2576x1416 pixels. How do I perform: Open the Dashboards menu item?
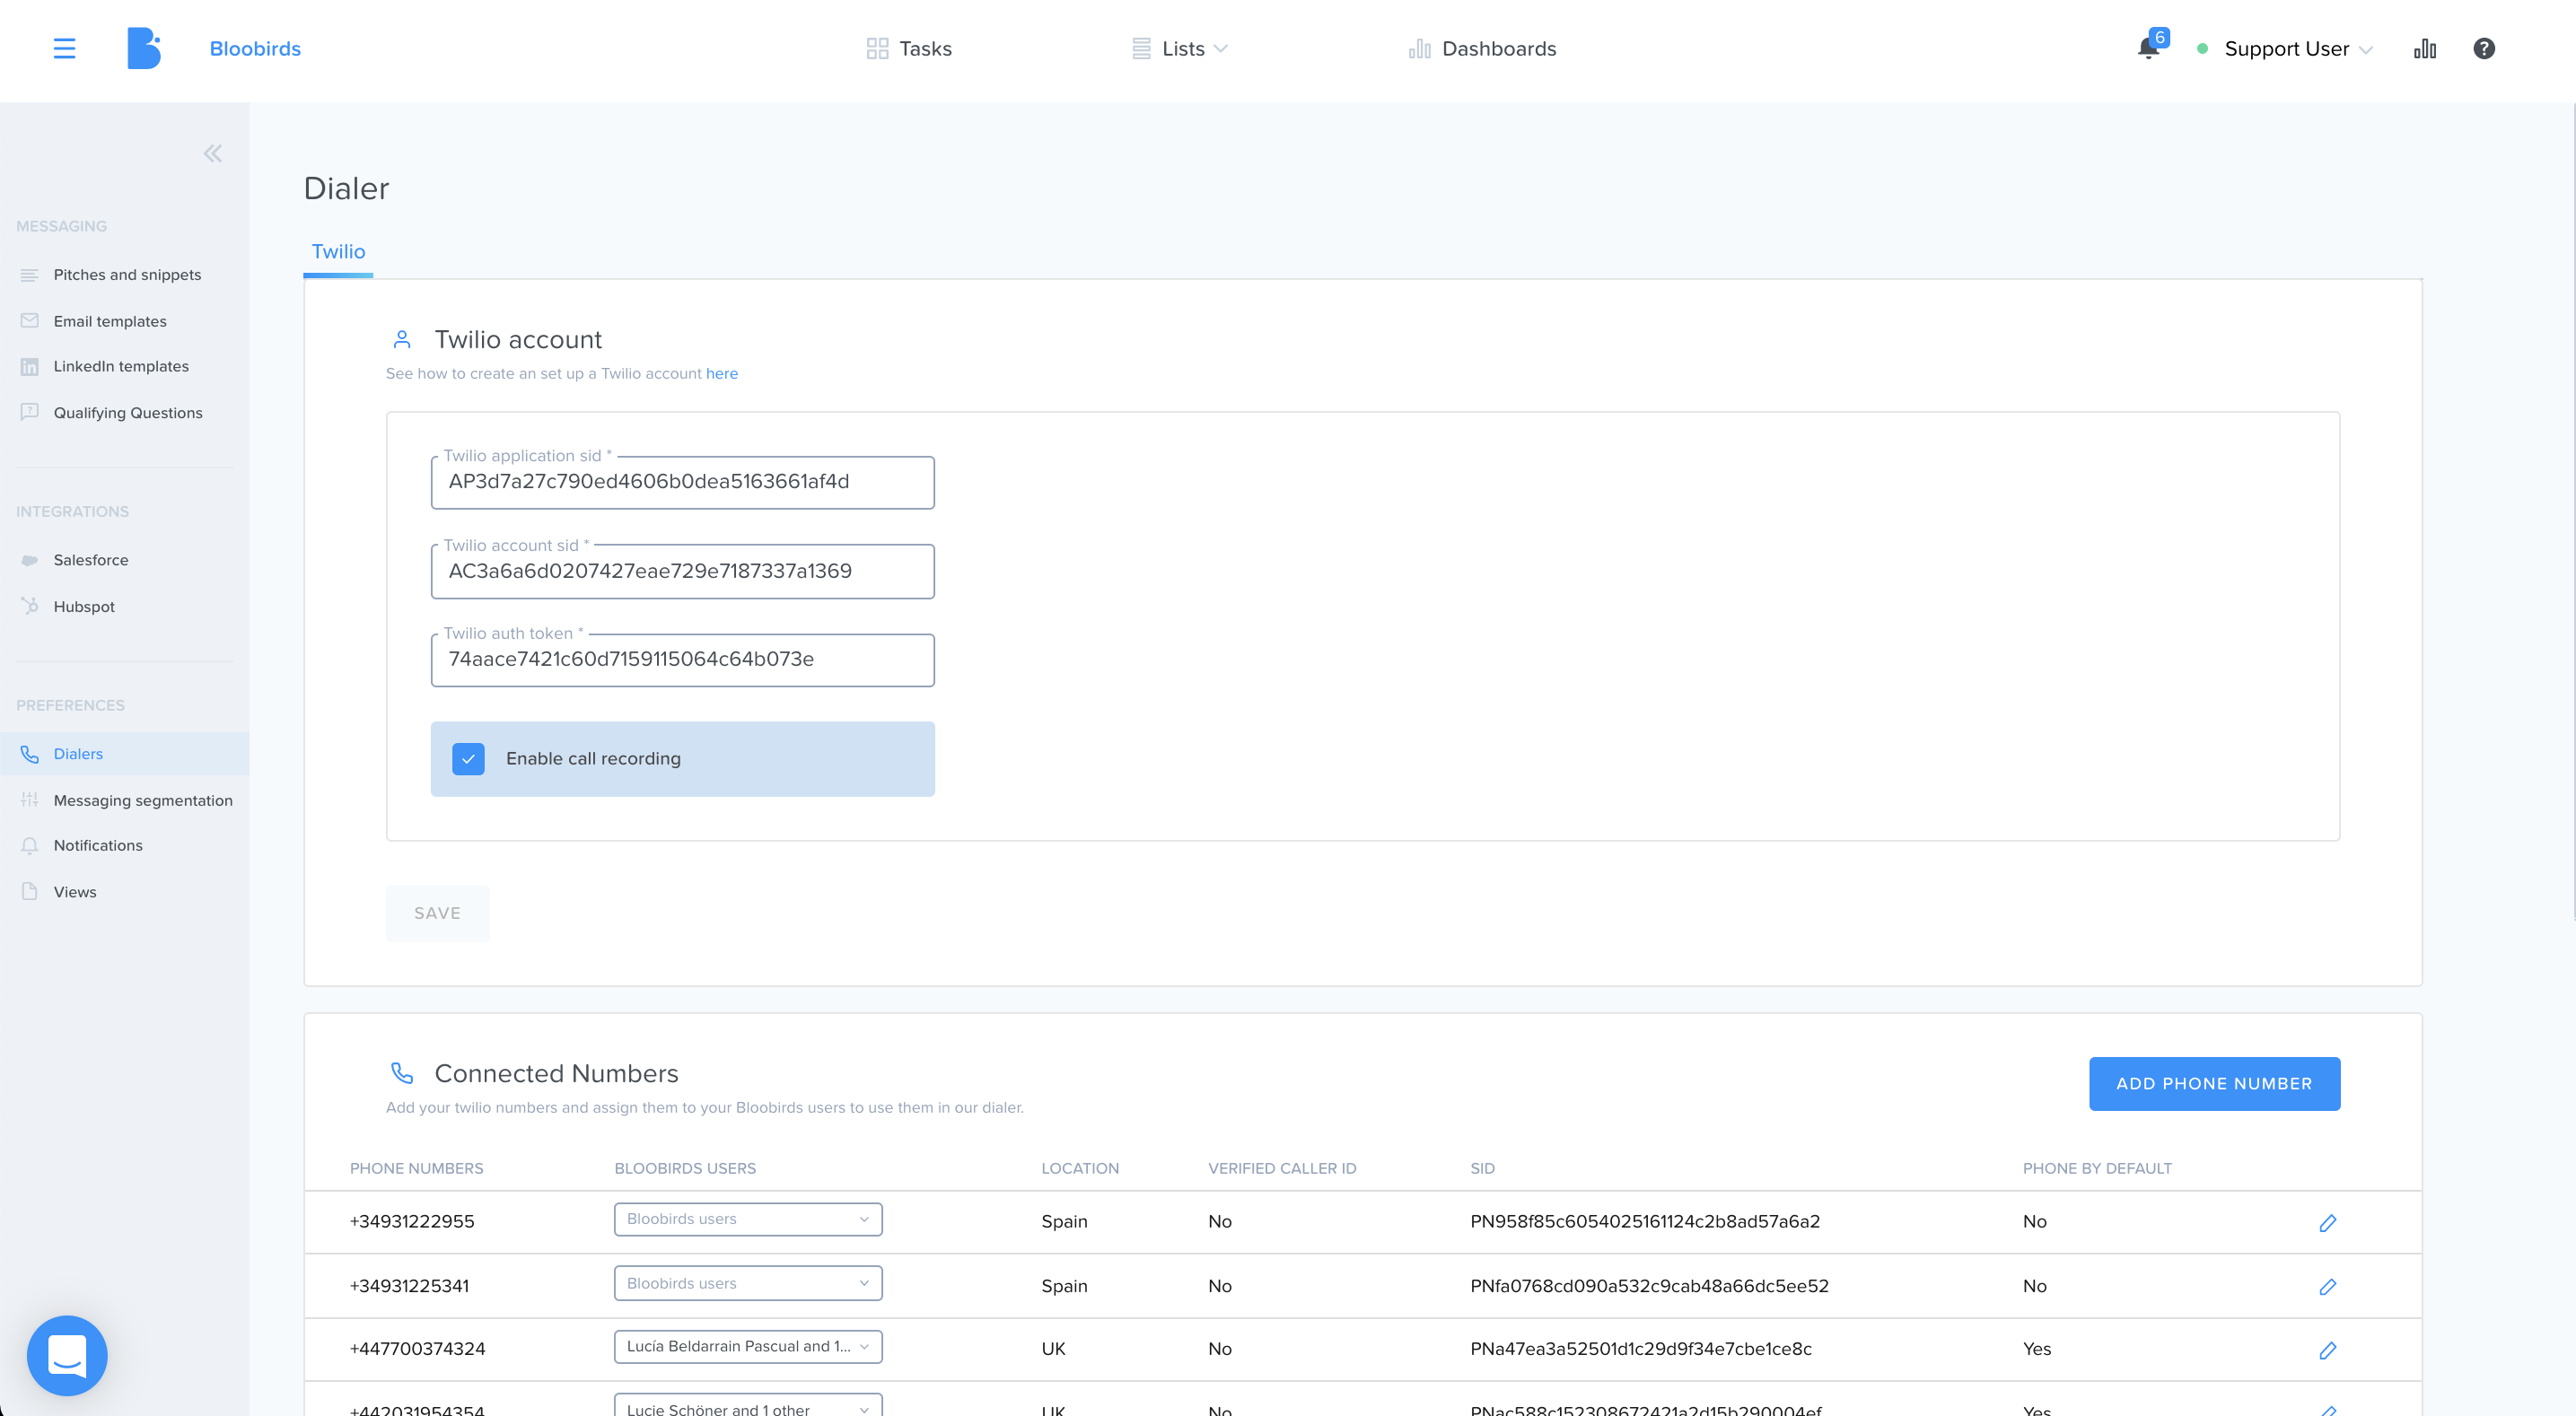(1483, 48)
